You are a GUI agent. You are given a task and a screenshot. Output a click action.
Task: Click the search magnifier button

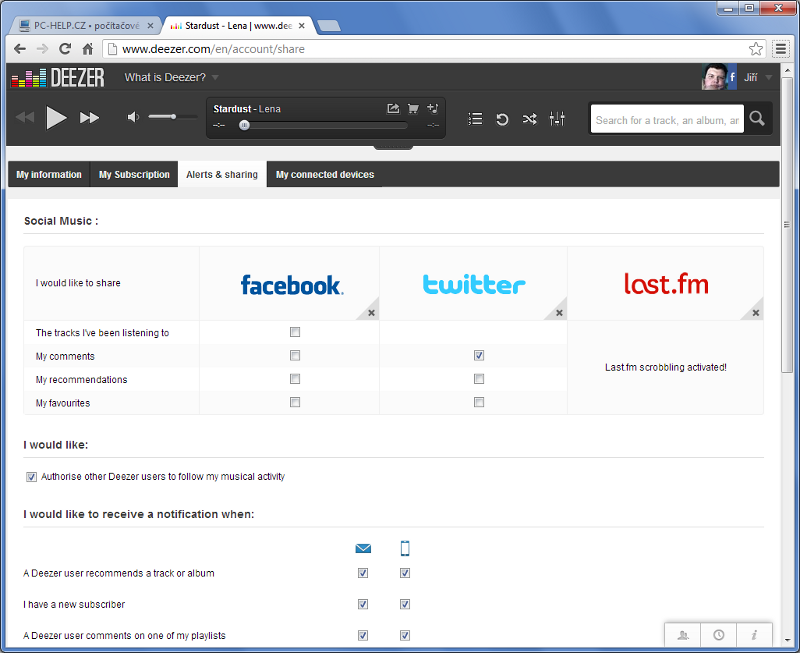pyautogui.click(x=757, y=119)
